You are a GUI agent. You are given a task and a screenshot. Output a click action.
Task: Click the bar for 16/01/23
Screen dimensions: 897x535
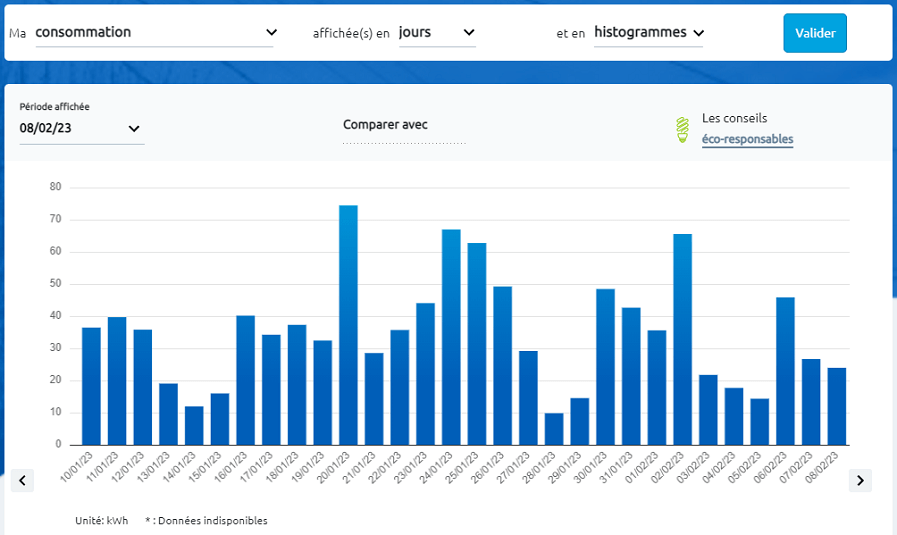[x=245, y=381]
